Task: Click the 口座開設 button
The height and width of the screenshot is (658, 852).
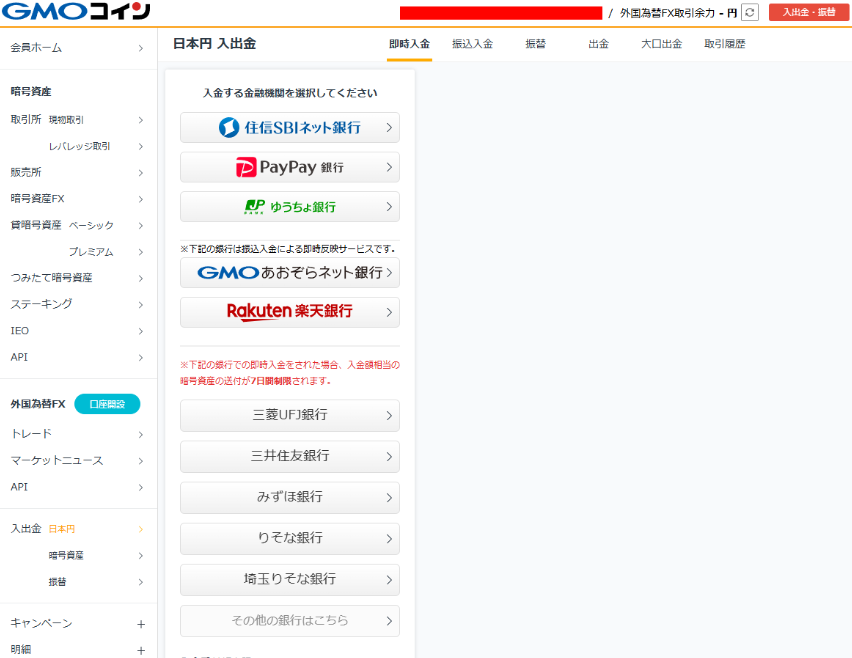Action: click(x=107, y=404)
